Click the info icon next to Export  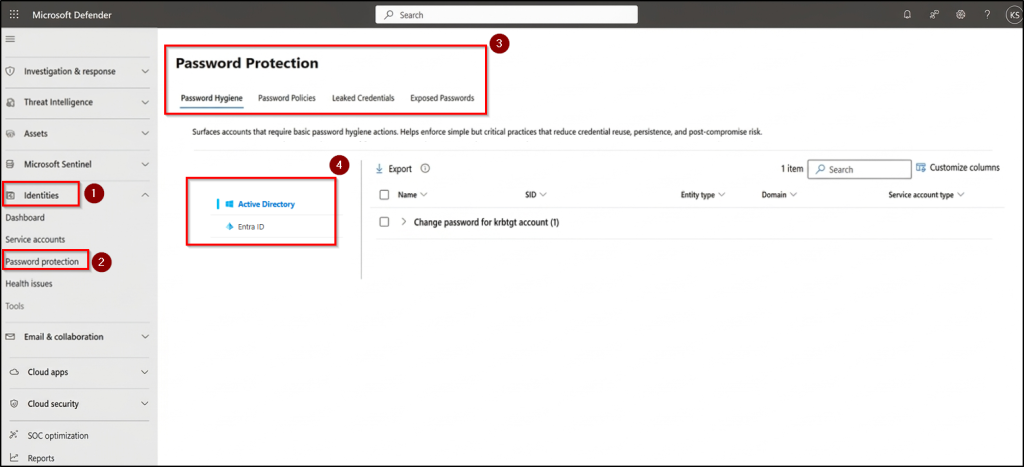click(x=425, y=169)
